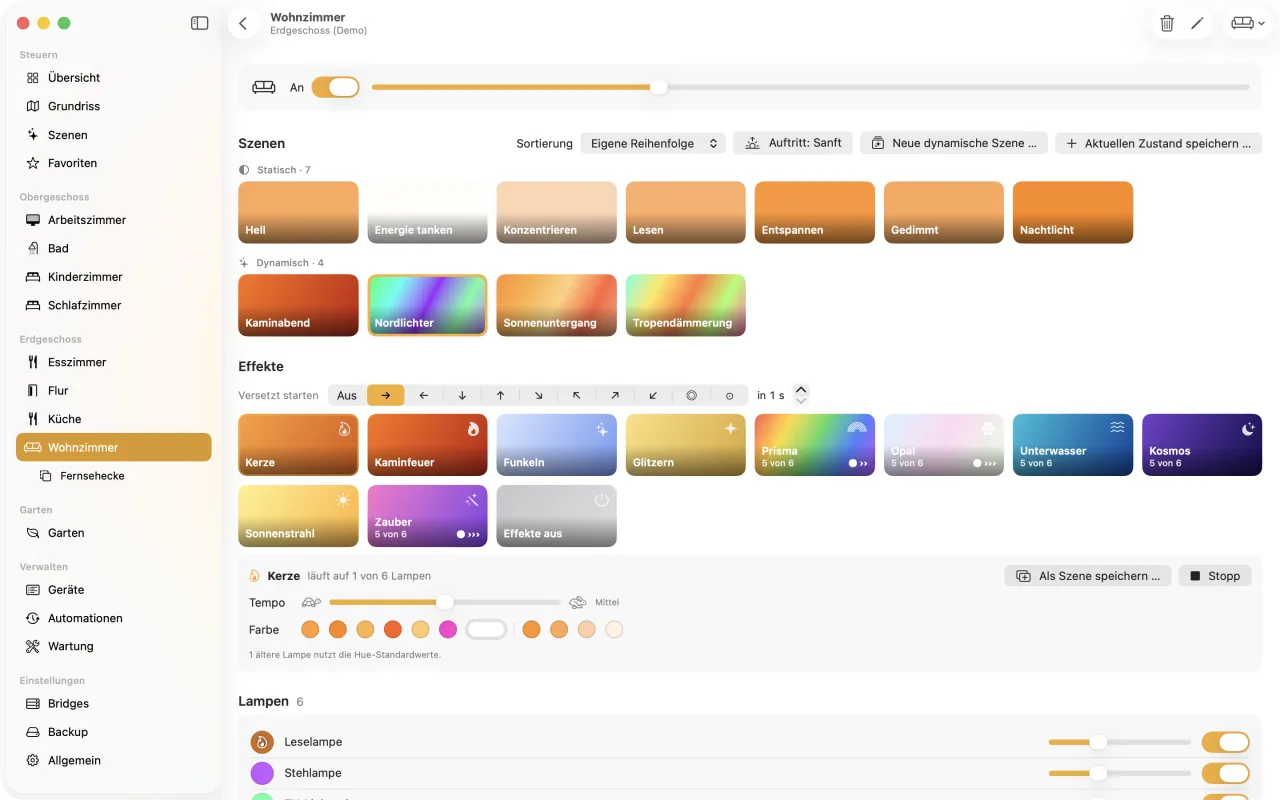This screenshot has width=1280, height=800.
Task: Select the concentric circle offset mode
Action: [691, 395]
